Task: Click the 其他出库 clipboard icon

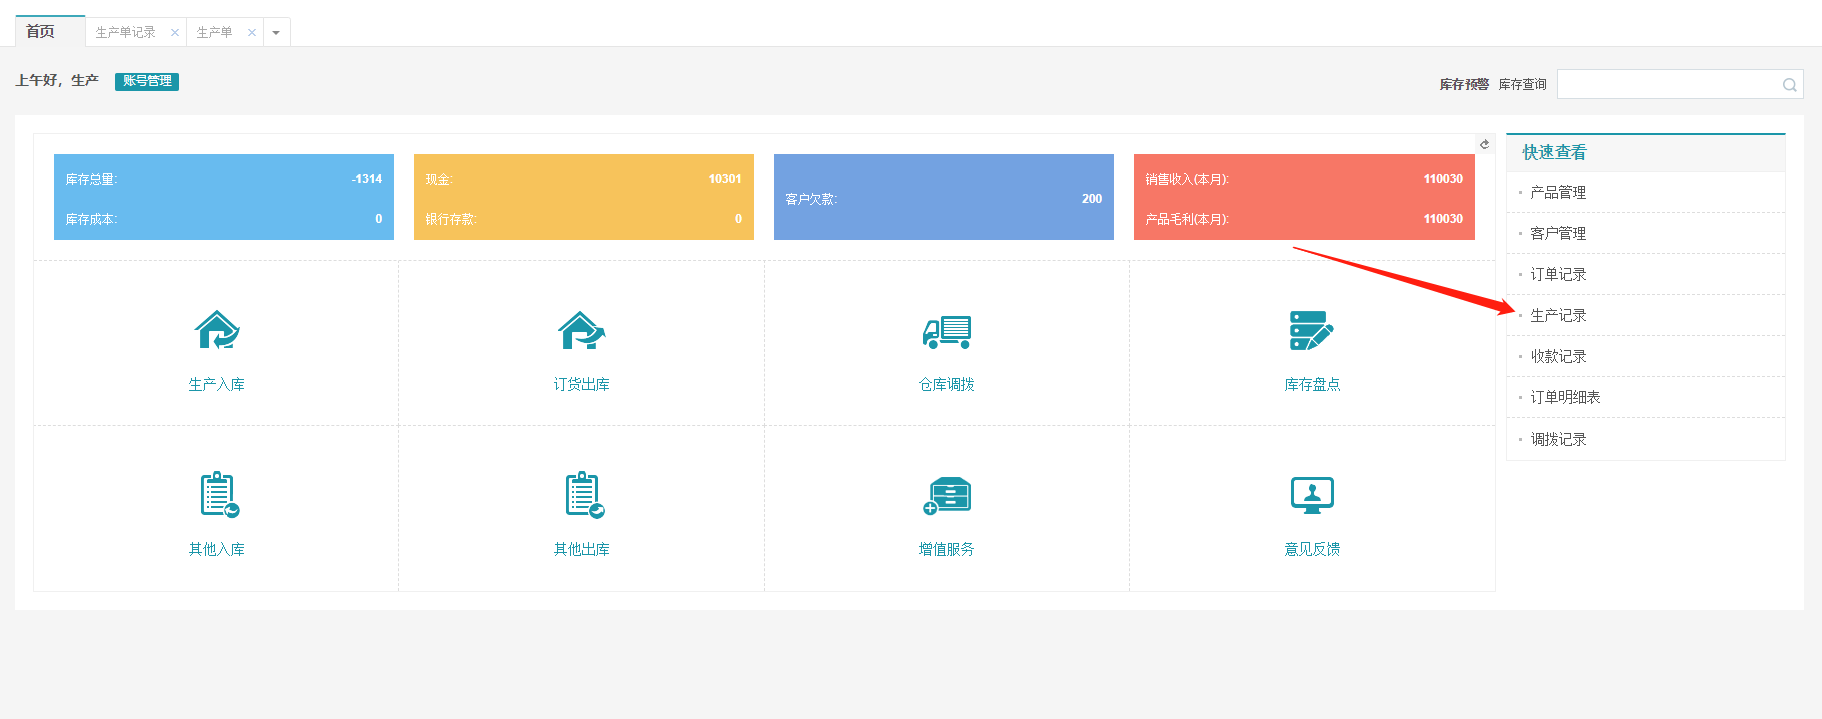Action: tap(583, 495)
